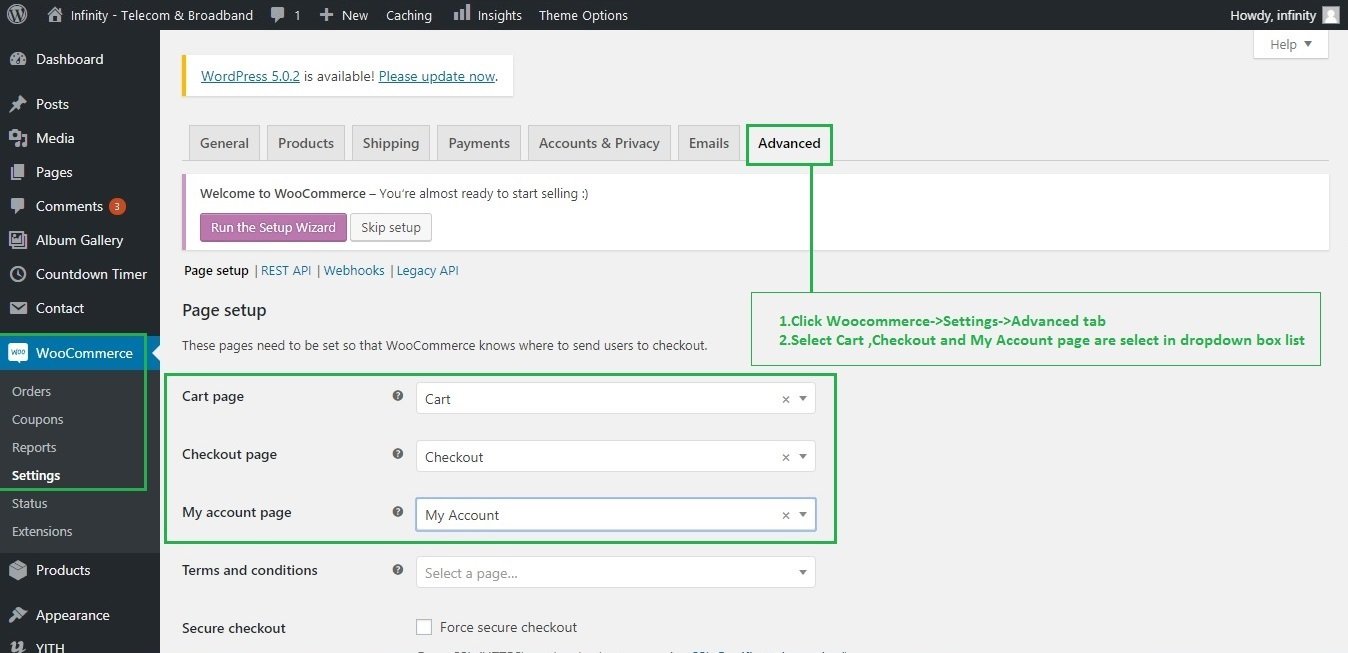
Task: Click the Please update now link
Action: (437, 76)
